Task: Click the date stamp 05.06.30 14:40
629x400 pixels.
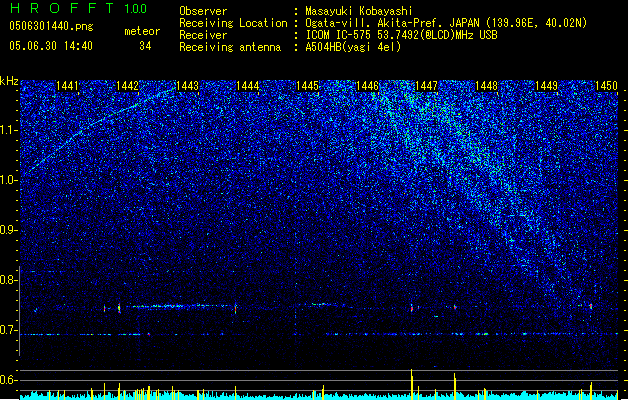Action: point(51,46)
